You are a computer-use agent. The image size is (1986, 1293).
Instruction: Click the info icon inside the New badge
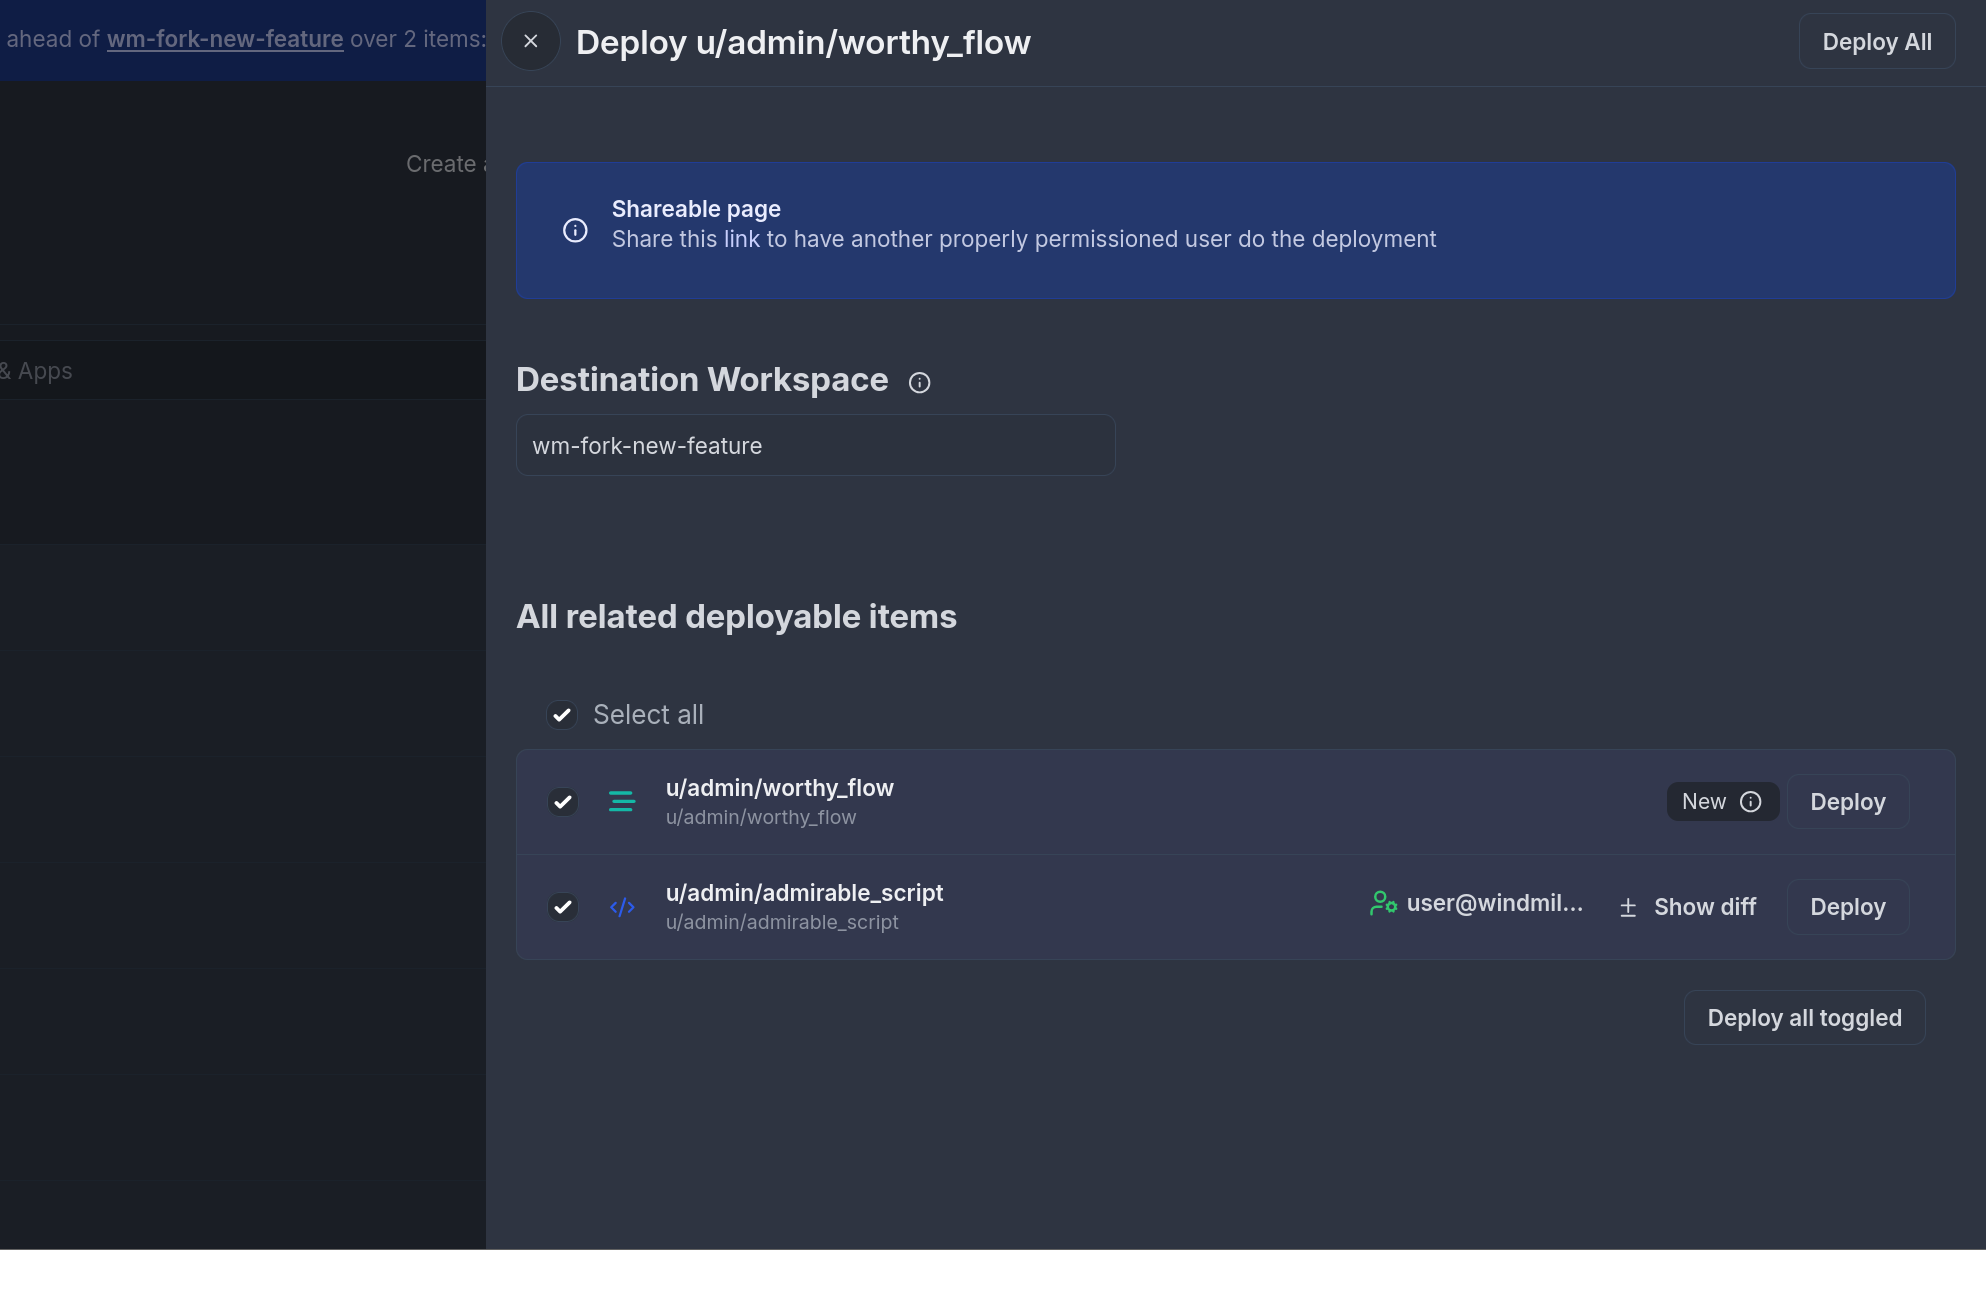[1750, 801]
